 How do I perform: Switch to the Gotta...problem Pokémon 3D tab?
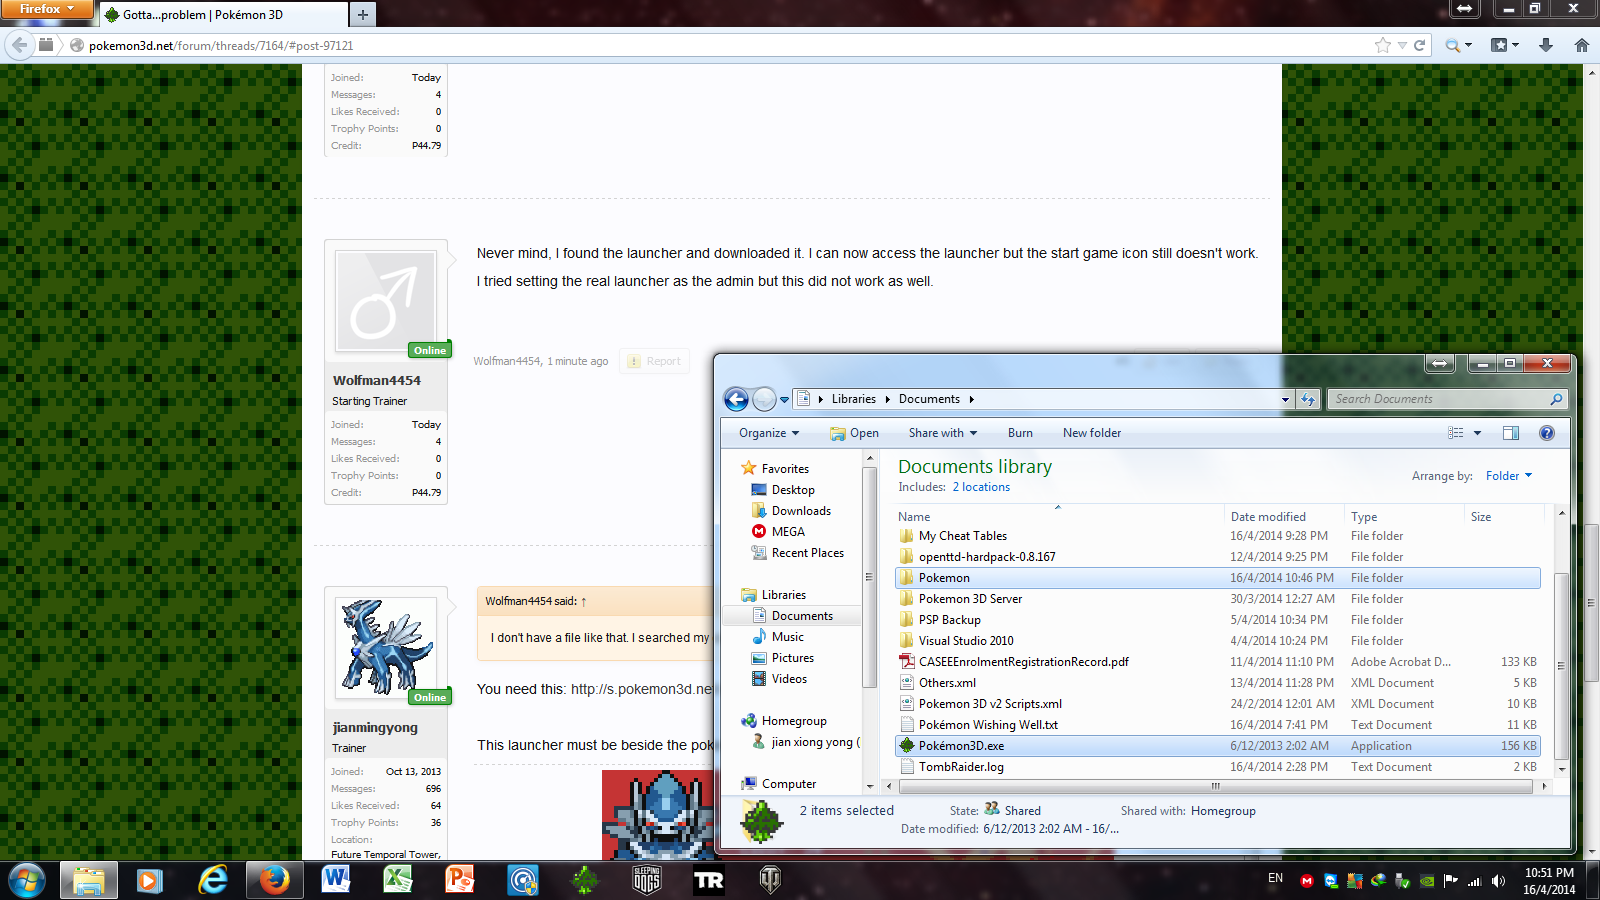pyautogui.click(x=222, y=15)
